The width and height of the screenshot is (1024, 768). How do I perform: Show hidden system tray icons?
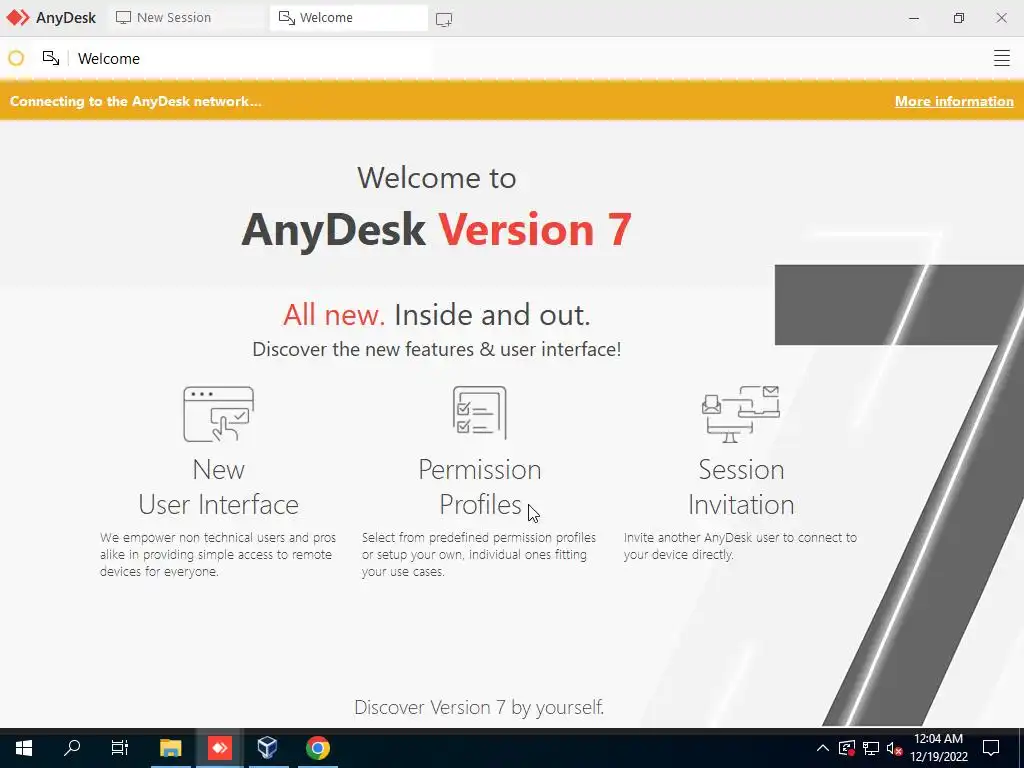click(x=823, y=748)
